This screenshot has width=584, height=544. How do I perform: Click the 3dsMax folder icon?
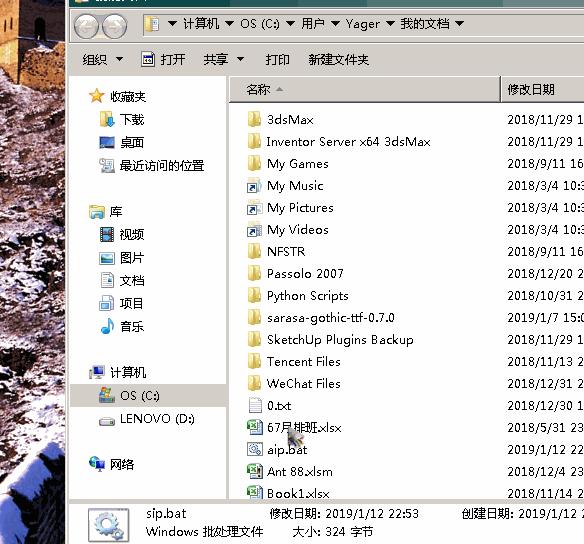click(254, 119)
